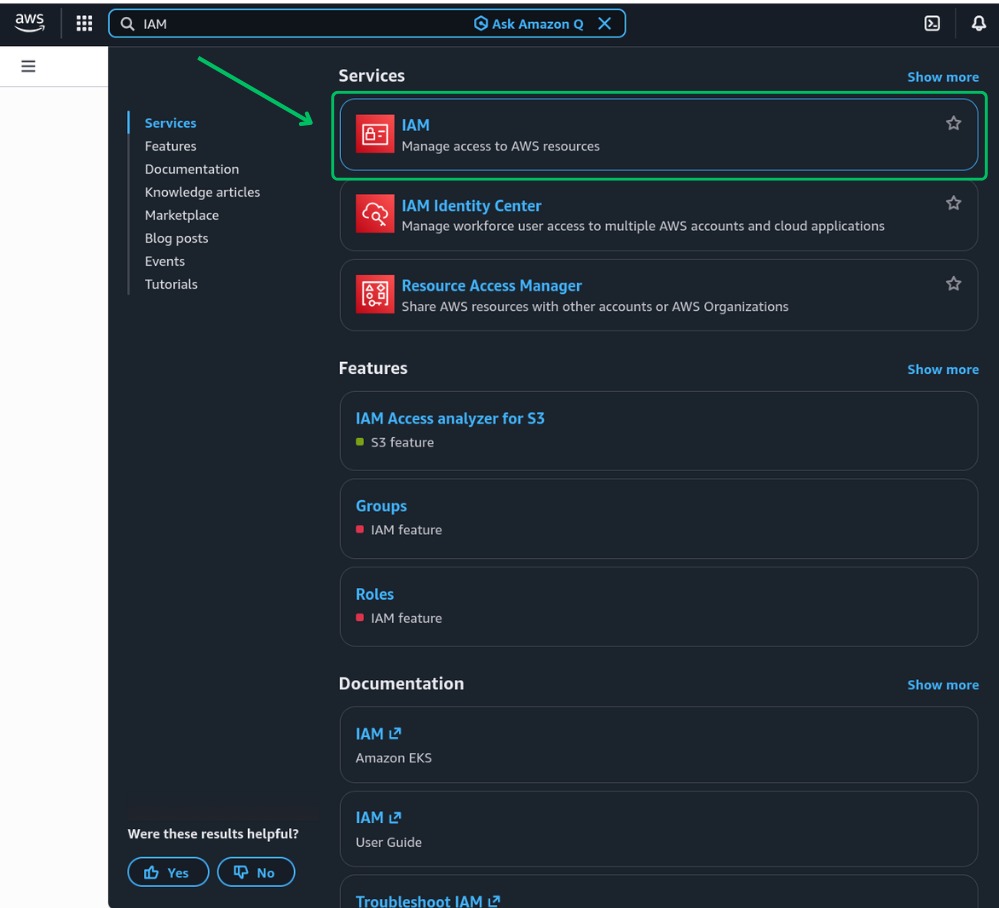Expand Features with Show more

point(942,370)
